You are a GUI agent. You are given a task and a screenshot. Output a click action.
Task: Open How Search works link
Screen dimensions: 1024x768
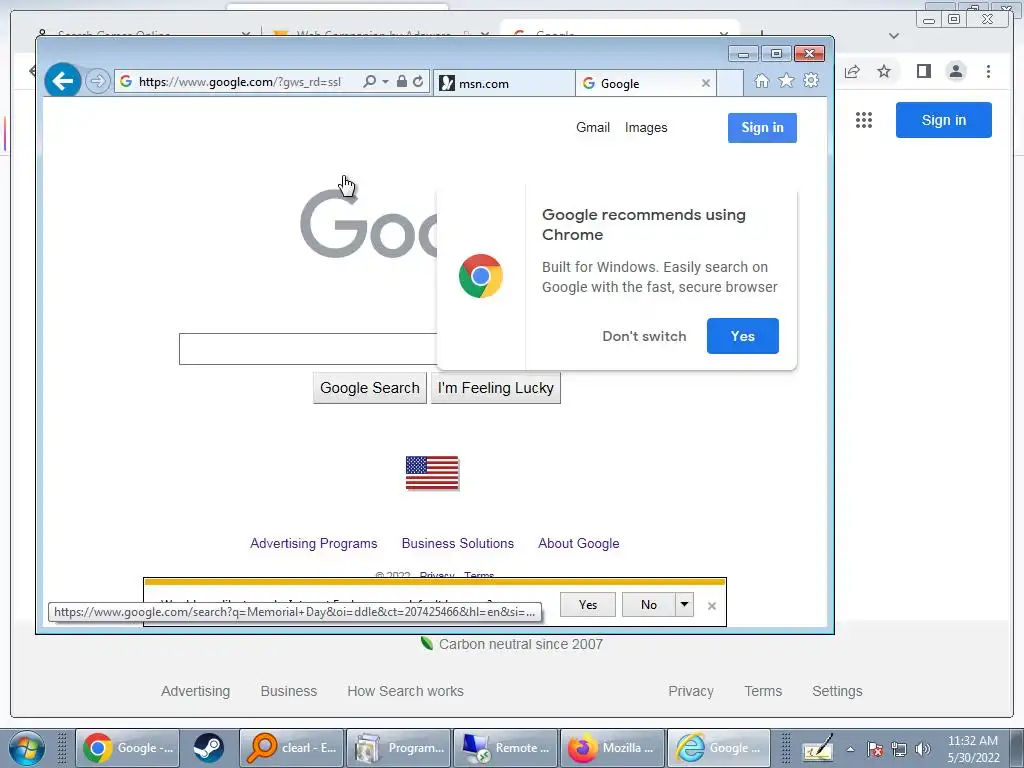pos(406,691)
